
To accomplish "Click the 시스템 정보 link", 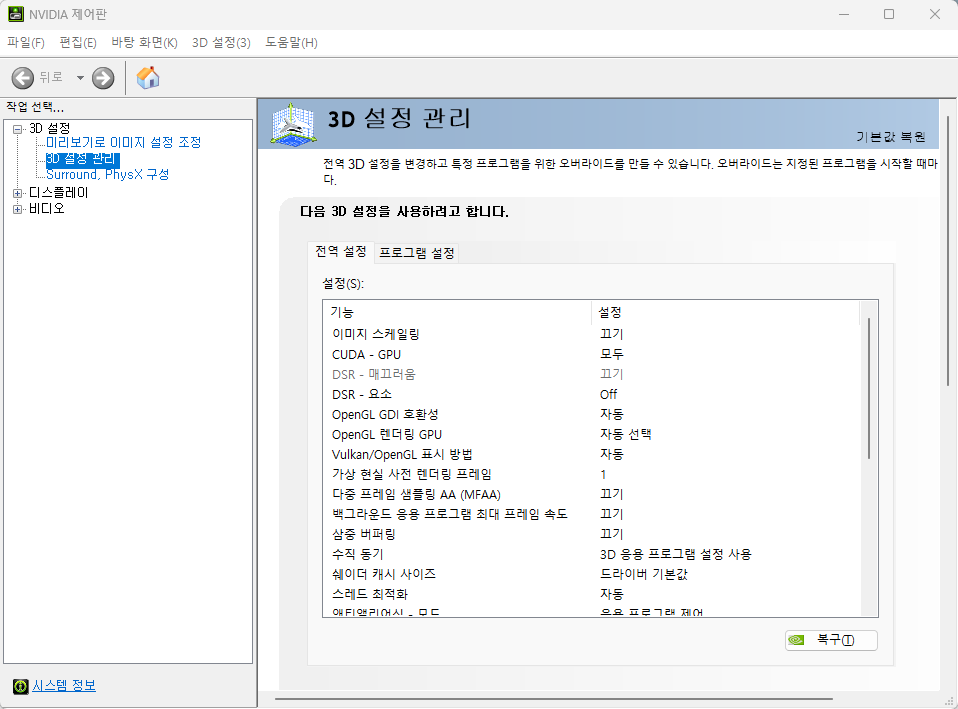I will pos(64,686).
